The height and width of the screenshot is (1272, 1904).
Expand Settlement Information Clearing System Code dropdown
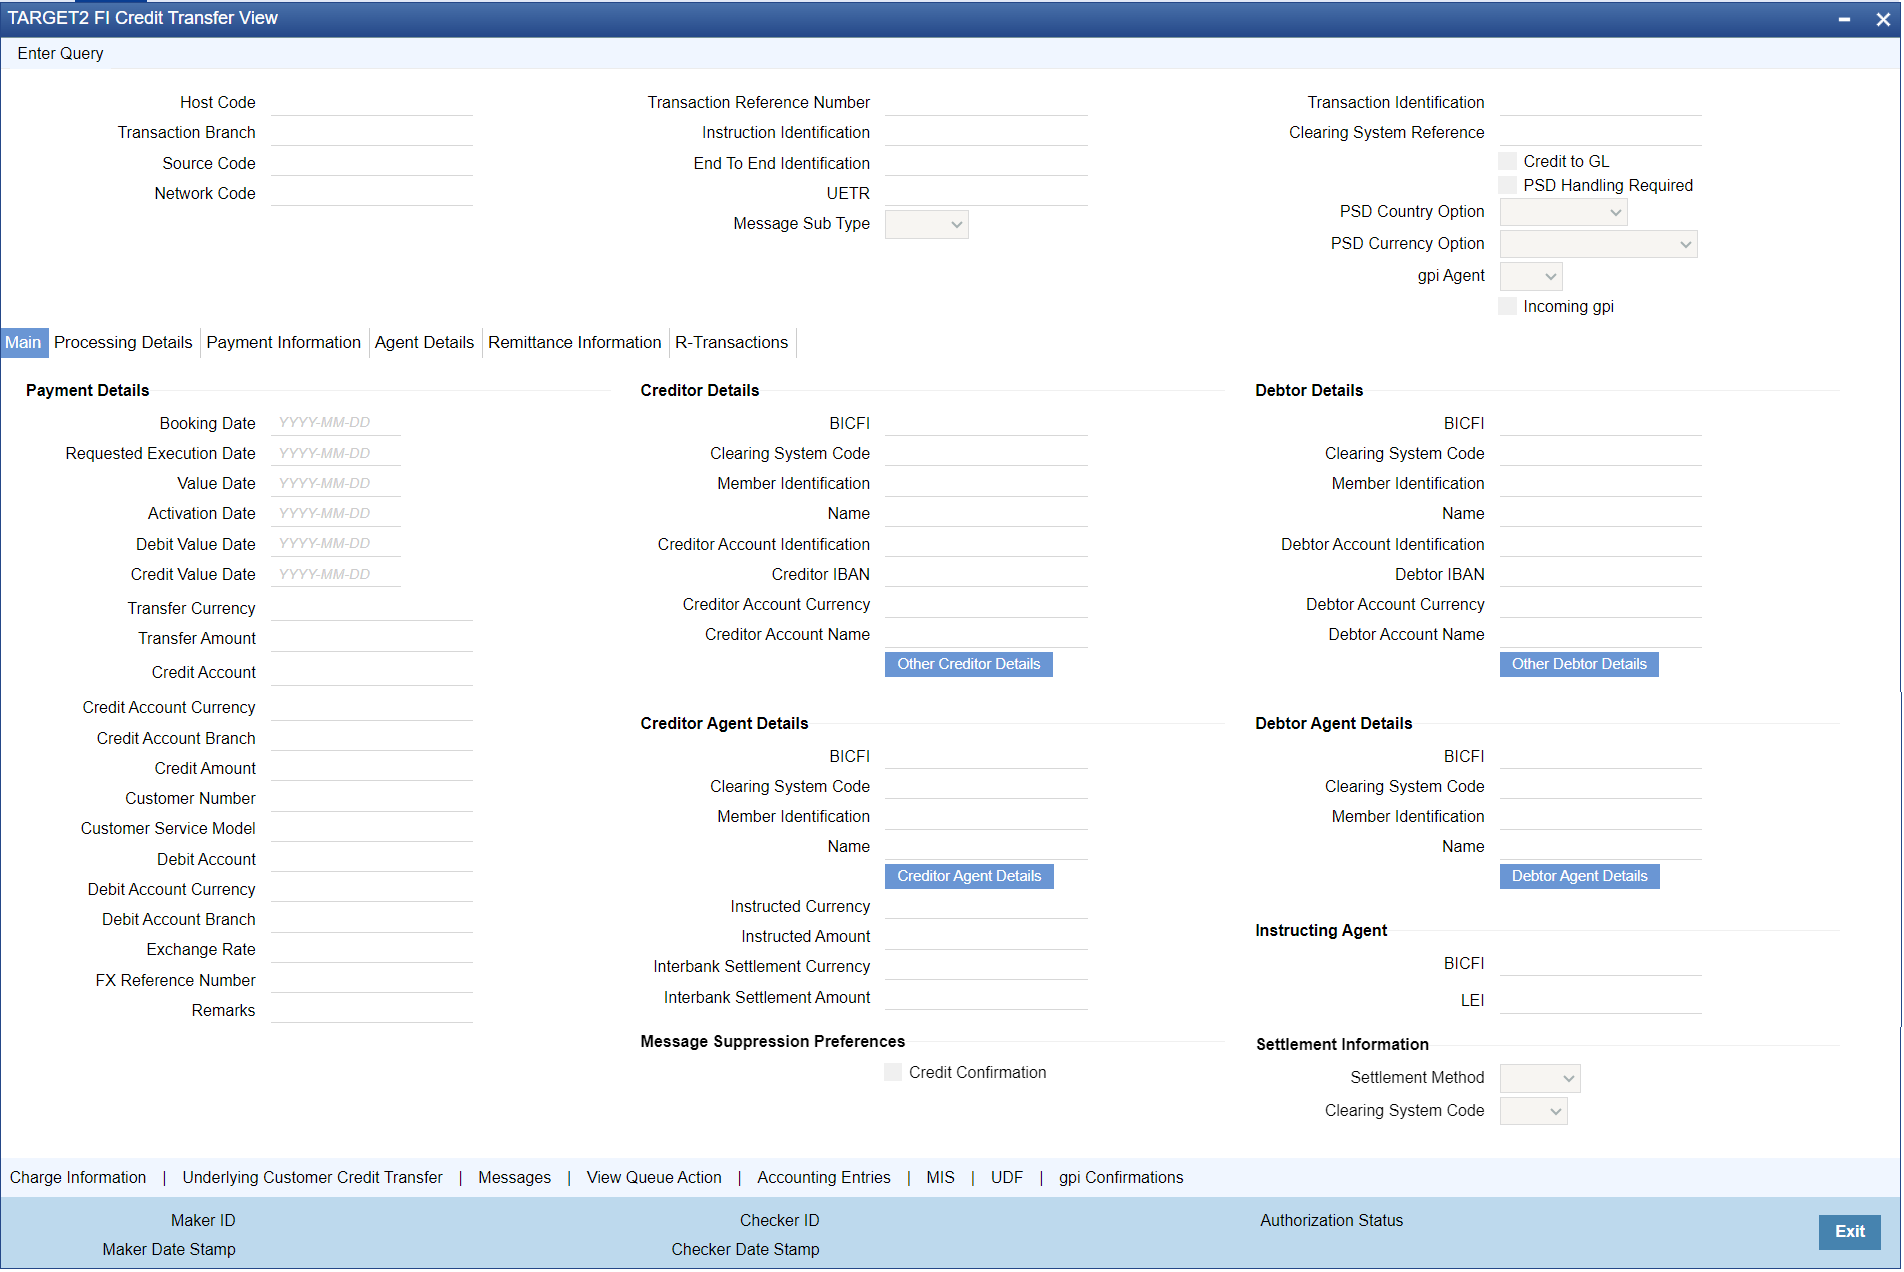coord(1534,1111)
